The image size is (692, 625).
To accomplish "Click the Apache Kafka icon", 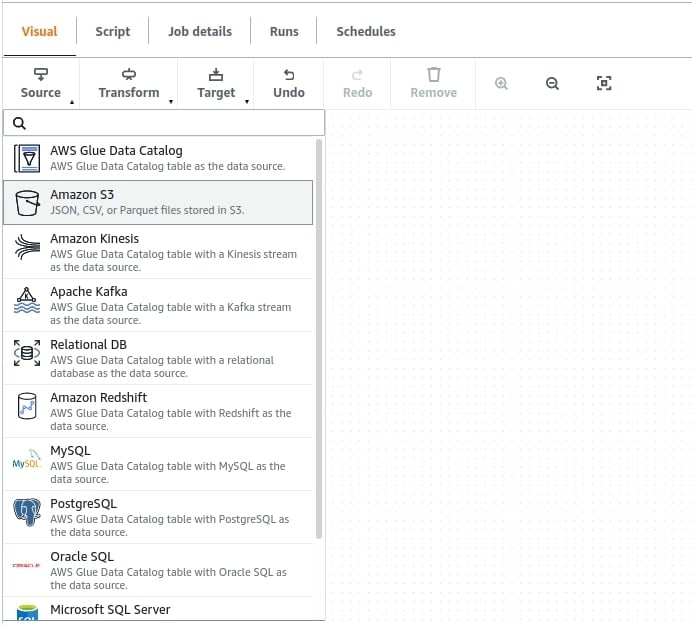I will click(x=27, y=300).
